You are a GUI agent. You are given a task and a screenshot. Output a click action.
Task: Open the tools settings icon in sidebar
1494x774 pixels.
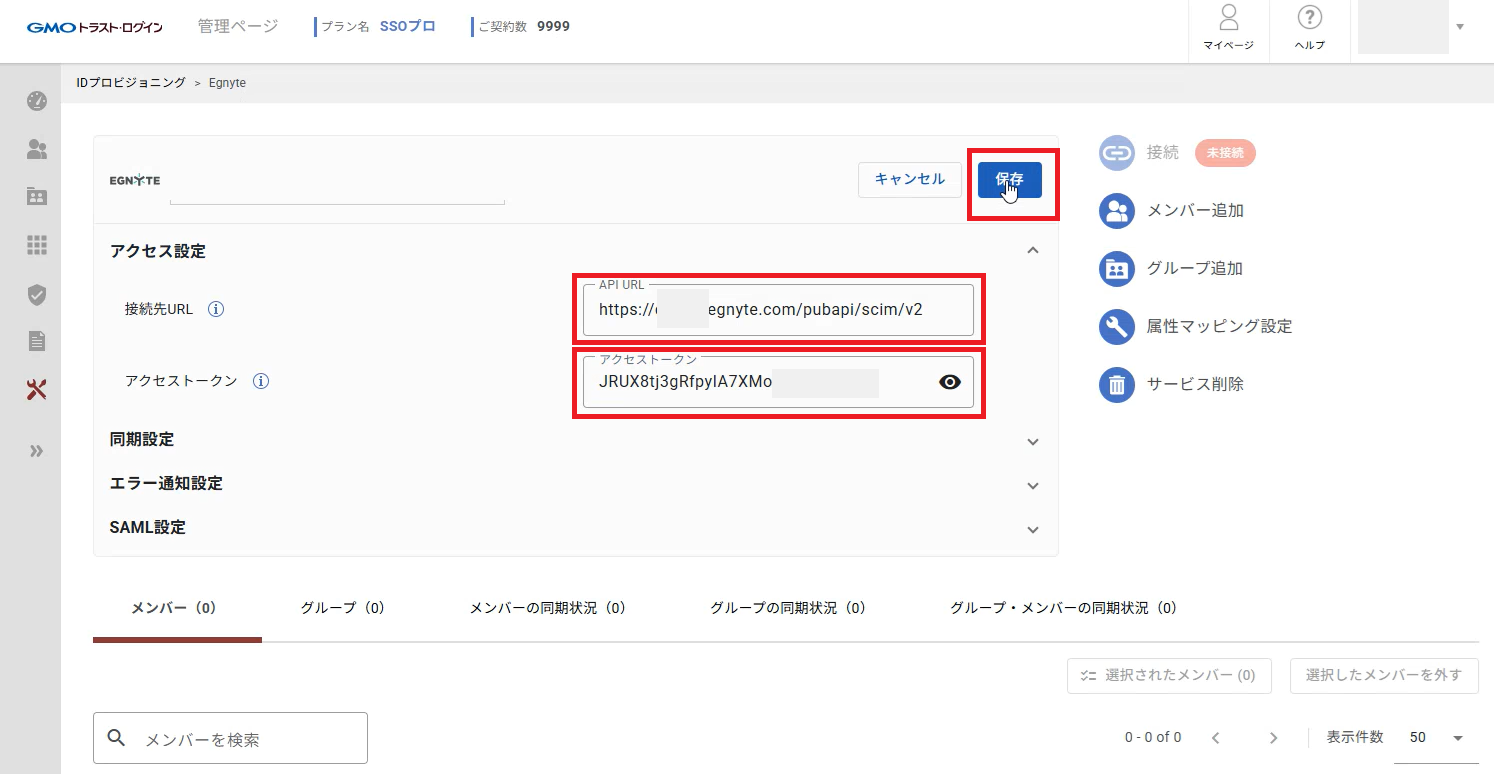click(37, 390)
